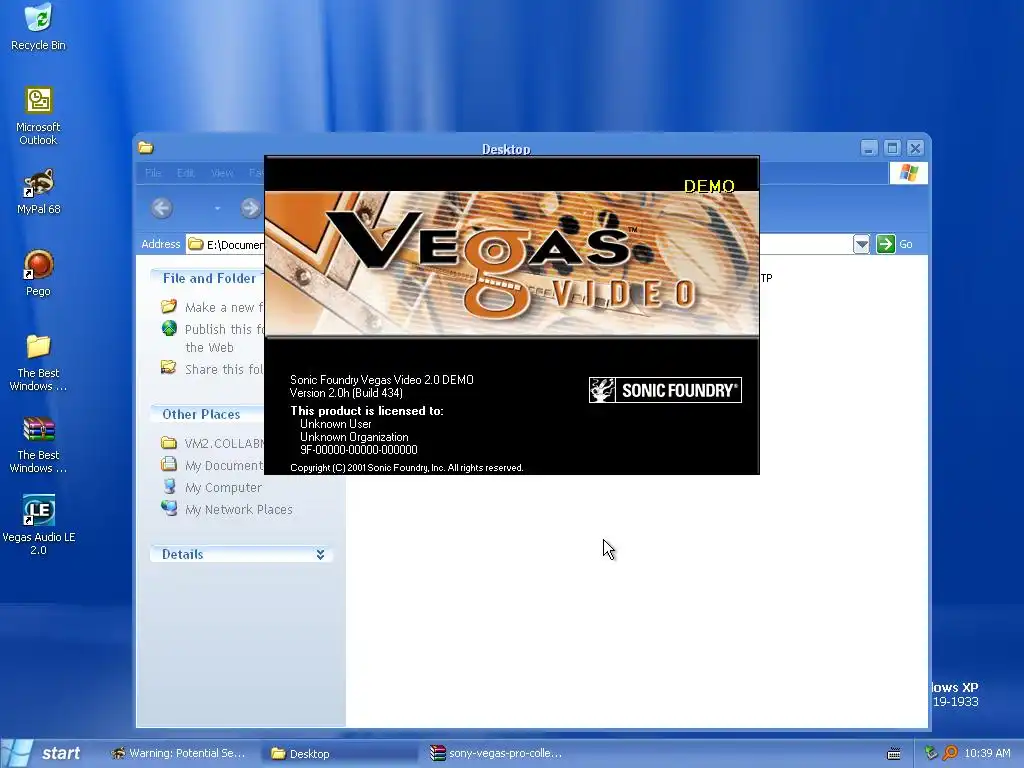Click the Publish globe icon
The image size is (1024, 768).
(x=169, y=328)
